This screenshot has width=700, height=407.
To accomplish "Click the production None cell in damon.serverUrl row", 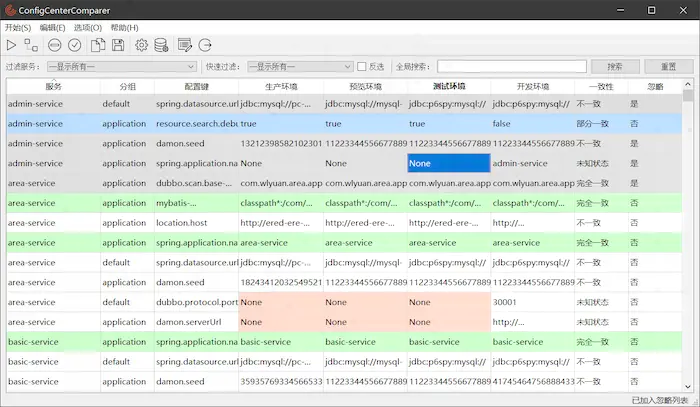I will (x=281, y=322).
